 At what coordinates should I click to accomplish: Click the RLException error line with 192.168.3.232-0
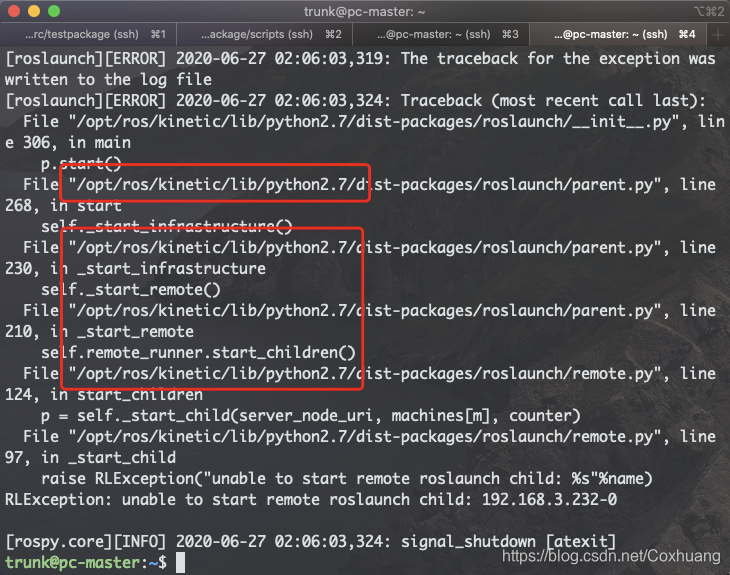[x=311, y=500]
